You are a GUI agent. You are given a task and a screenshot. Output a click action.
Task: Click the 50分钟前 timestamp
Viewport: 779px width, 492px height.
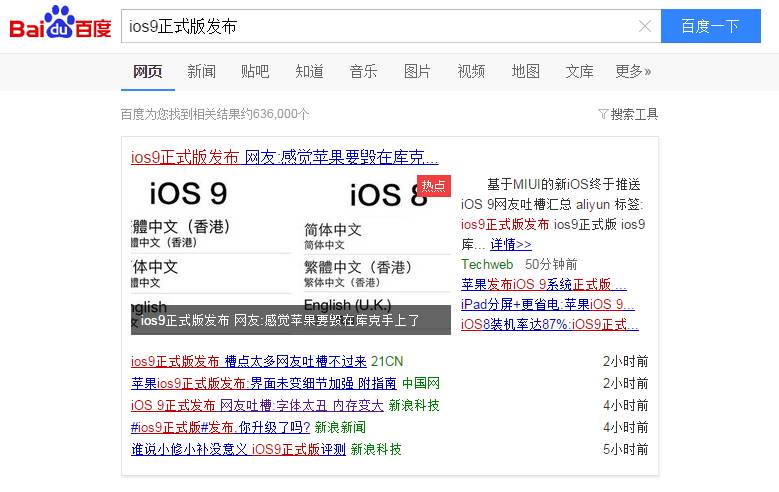point(551,264)
